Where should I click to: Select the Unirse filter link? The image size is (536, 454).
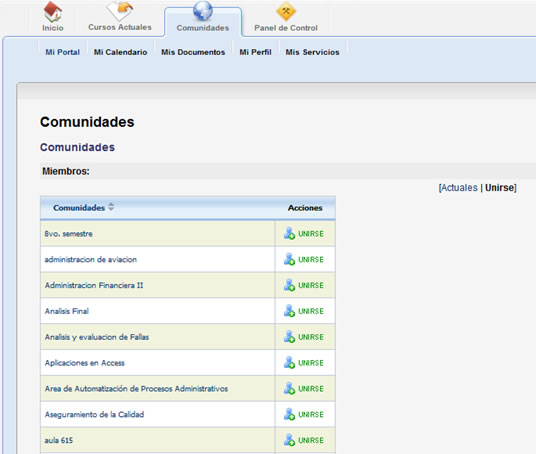500,188
